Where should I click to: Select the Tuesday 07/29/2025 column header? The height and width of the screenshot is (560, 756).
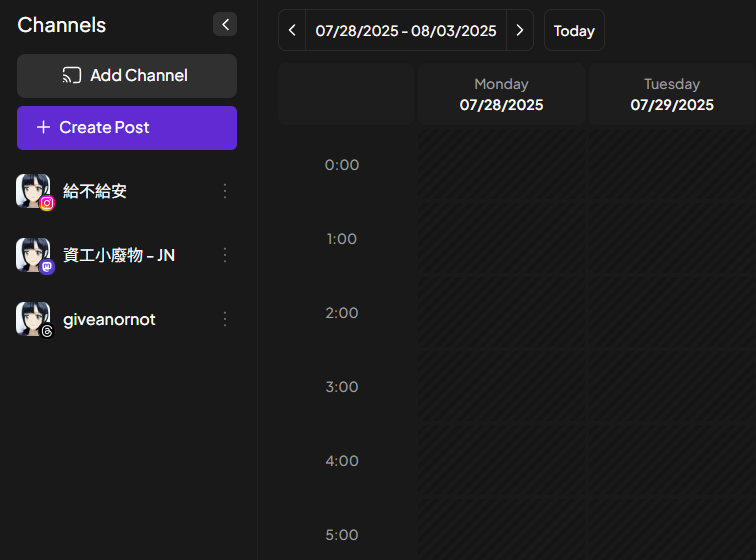pos(671,94)
